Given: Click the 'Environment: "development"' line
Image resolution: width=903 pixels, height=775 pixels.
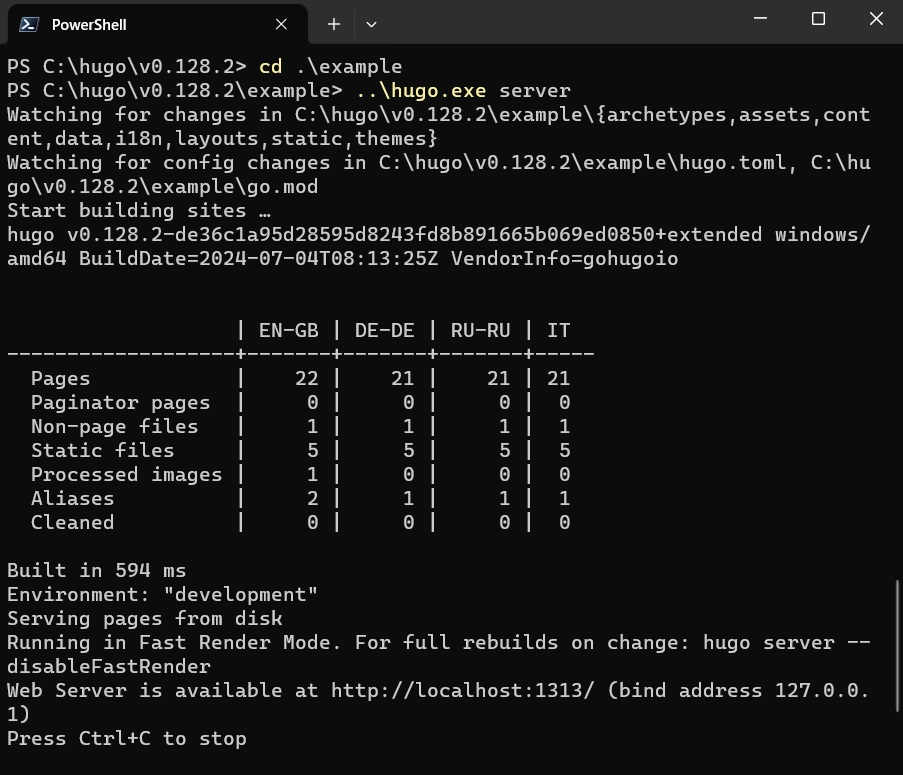Looking at the screenshot, I should [x=162, y=594].
